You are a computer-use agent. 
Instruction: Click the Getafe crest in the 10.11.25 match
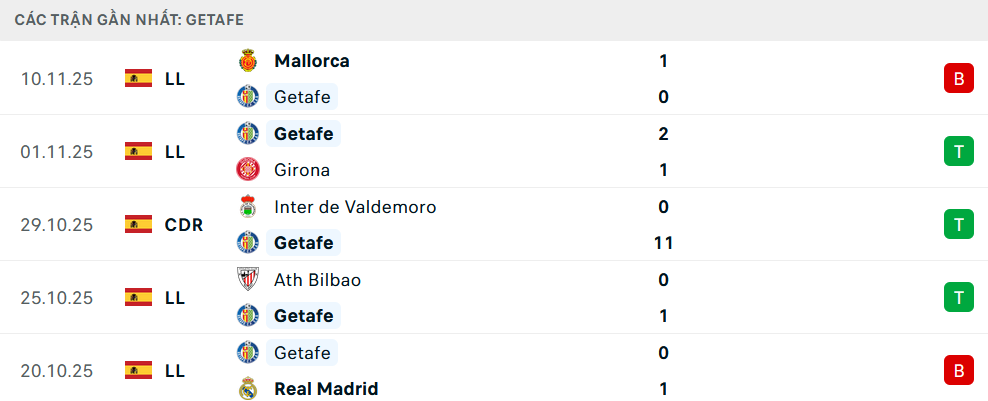click(247, 97)
